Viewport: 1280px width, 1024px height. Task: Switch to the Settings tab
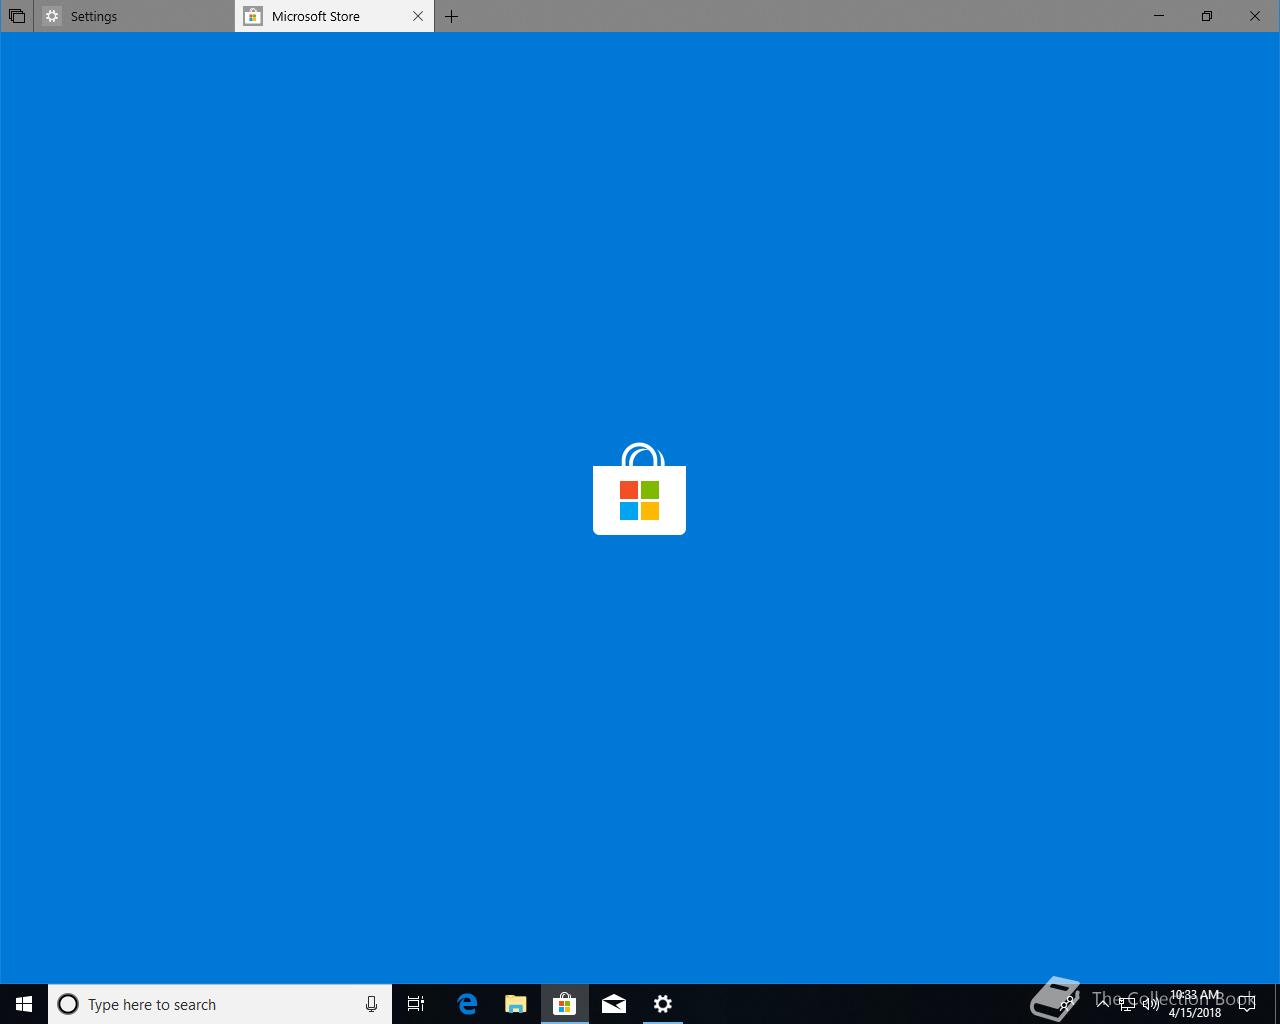click(134, 16)
